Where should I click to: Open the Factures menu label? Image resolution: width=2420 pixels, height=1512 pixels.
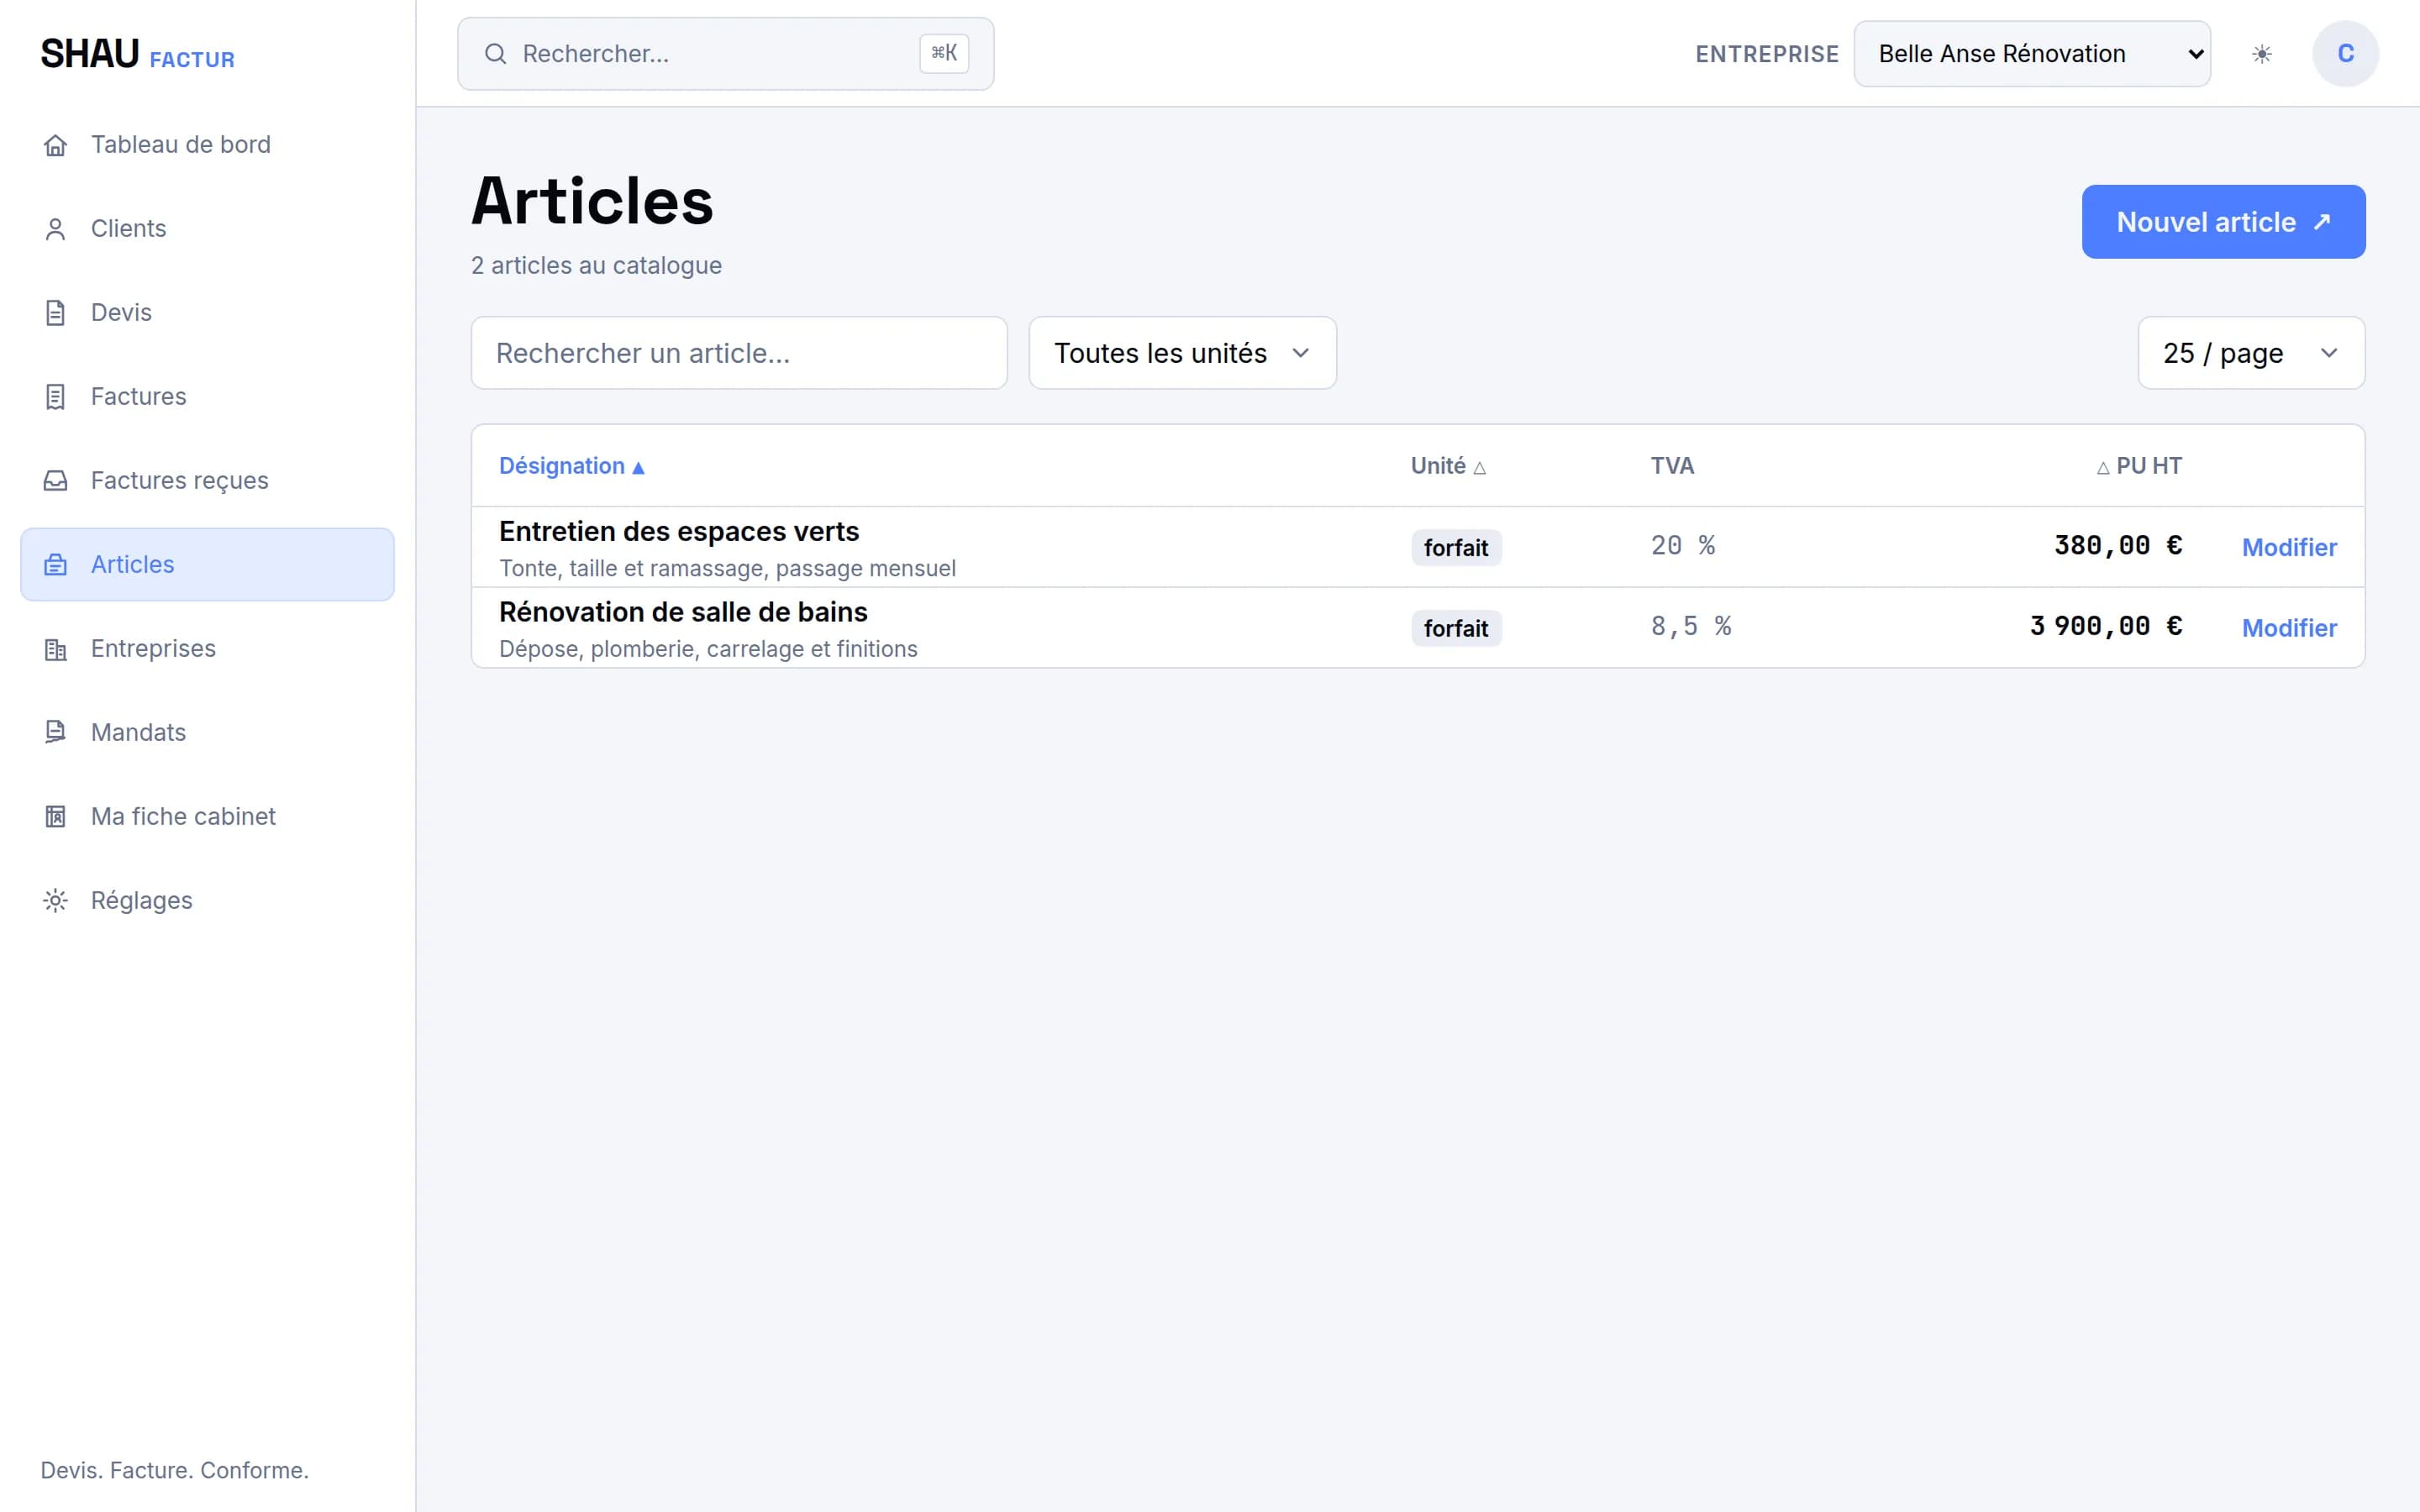[x=138, y=397]
